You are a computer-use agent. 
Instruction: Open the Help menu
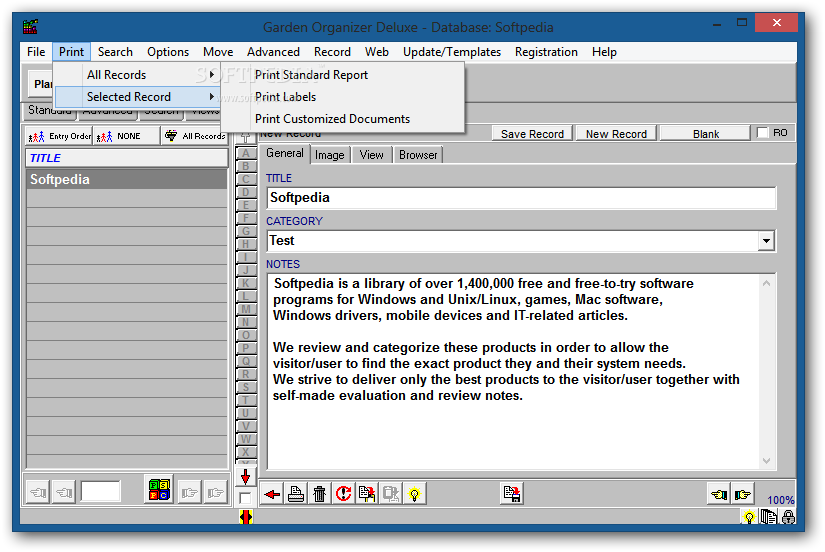(604, 52)
